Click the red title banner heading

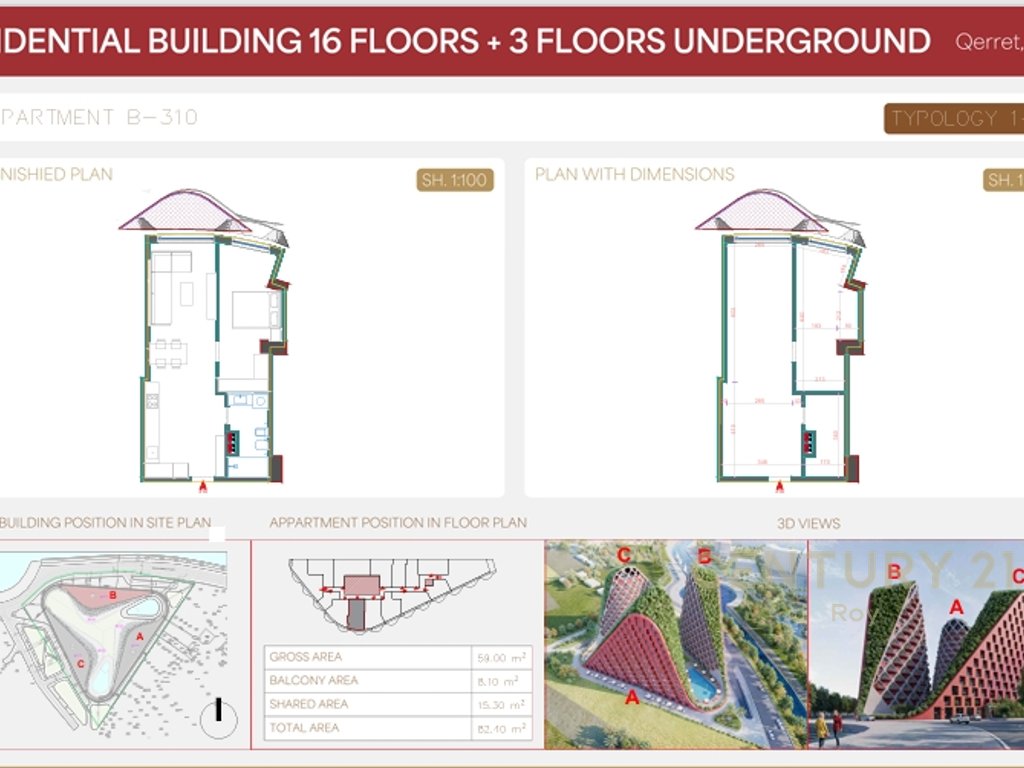click(465, 41)
